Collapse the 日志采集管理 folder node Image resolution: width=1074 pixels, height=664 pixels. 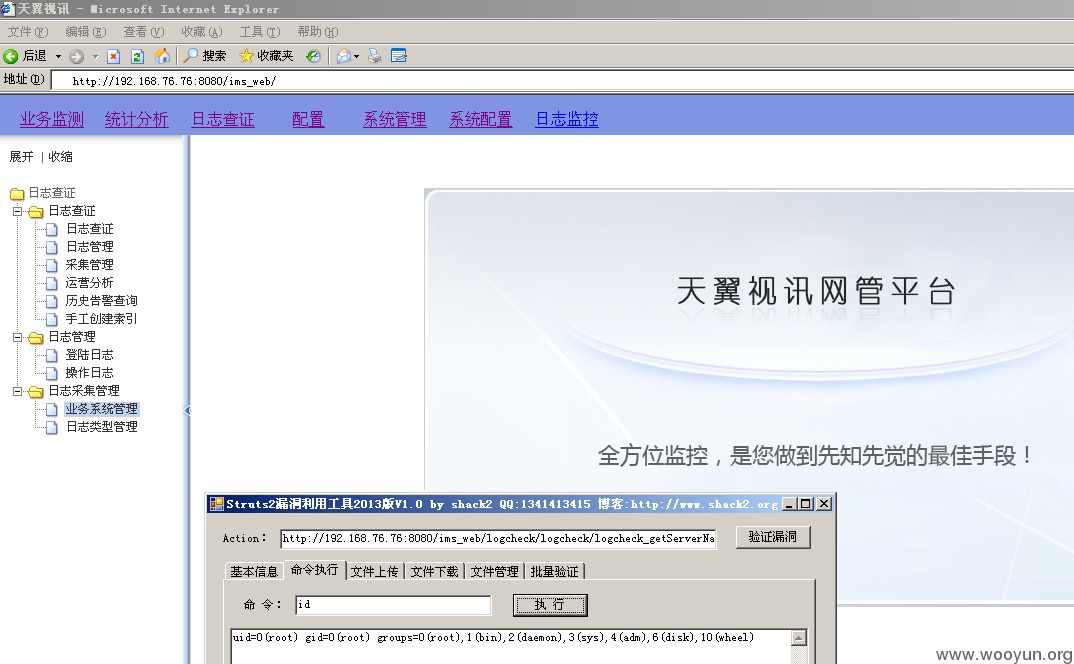point(18,391)
